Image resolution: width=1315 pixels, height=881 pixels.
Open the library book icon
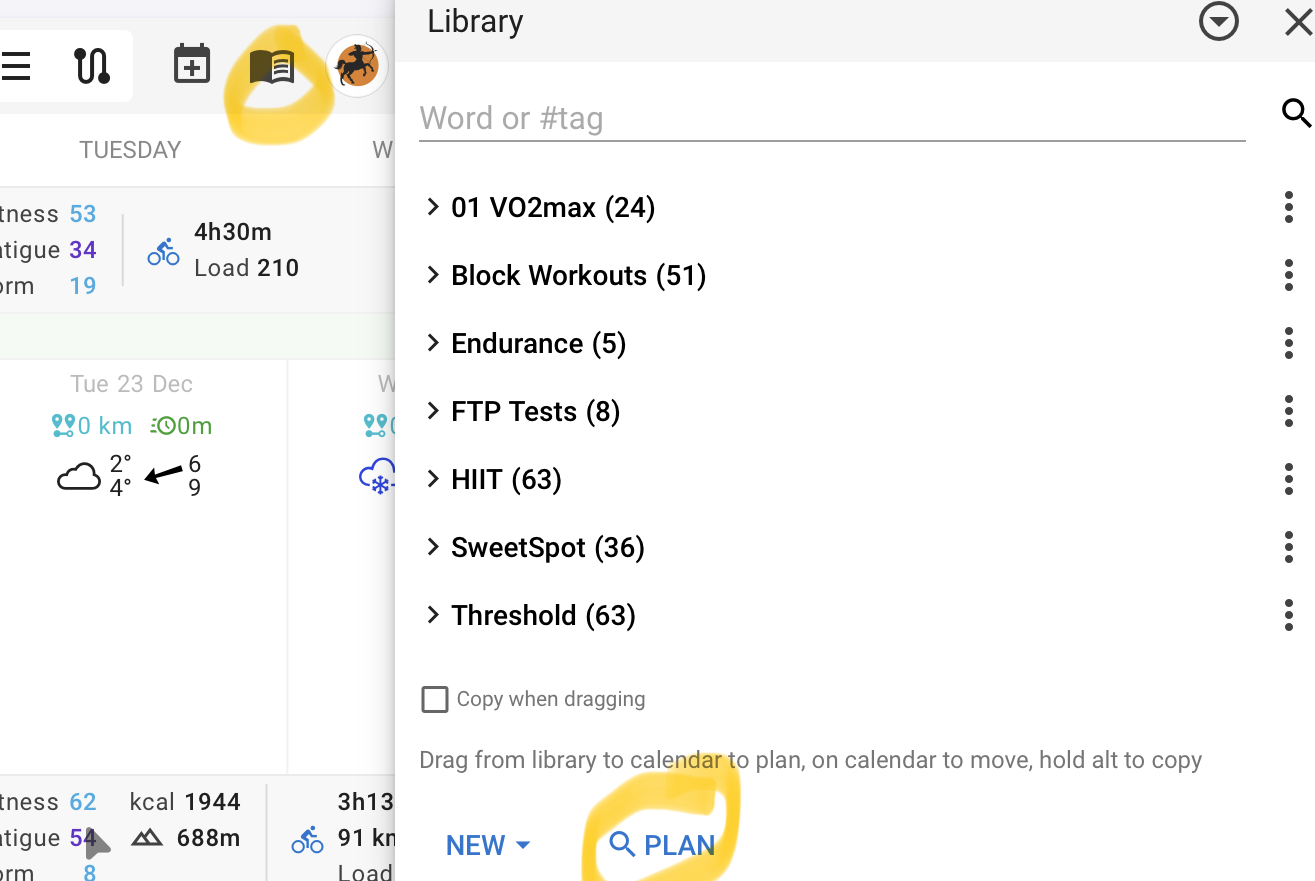(272, 67)
